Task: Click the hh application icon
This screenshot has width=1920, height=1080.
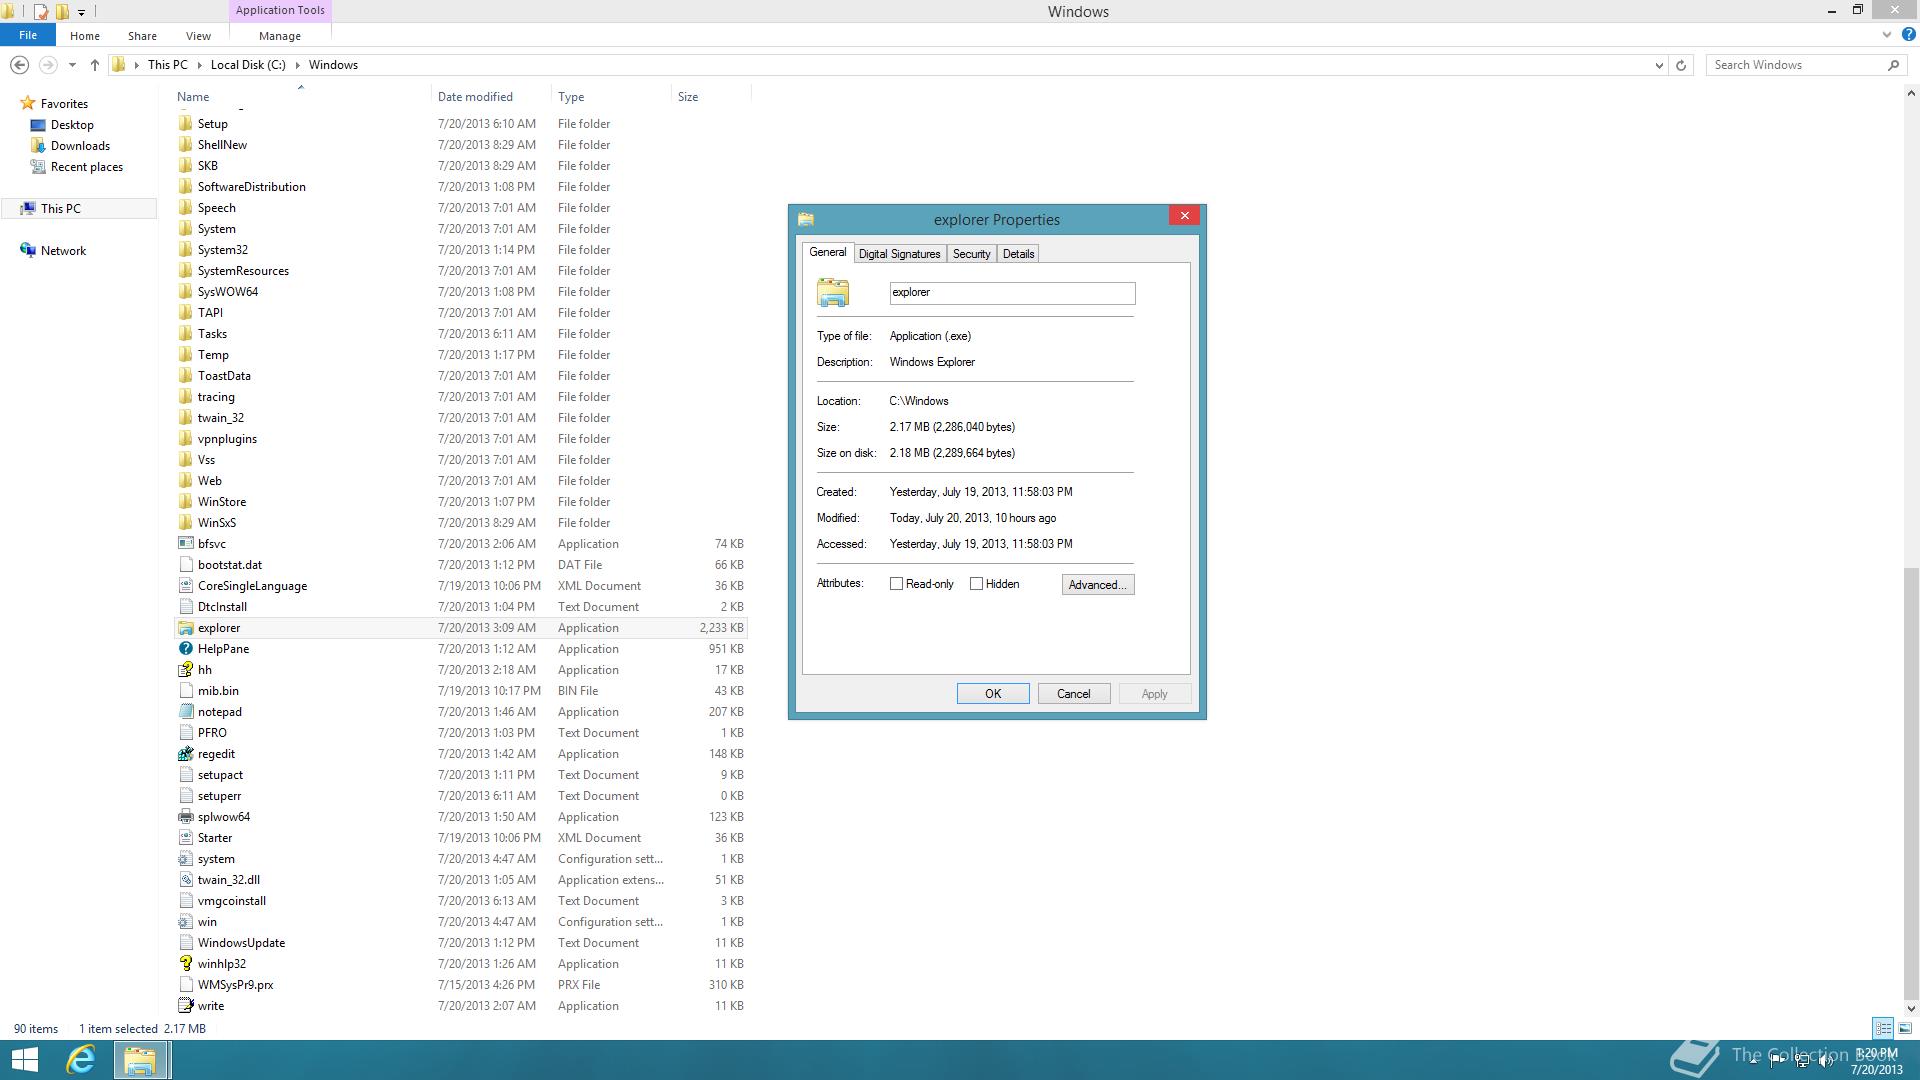Action: click(185, 670)
